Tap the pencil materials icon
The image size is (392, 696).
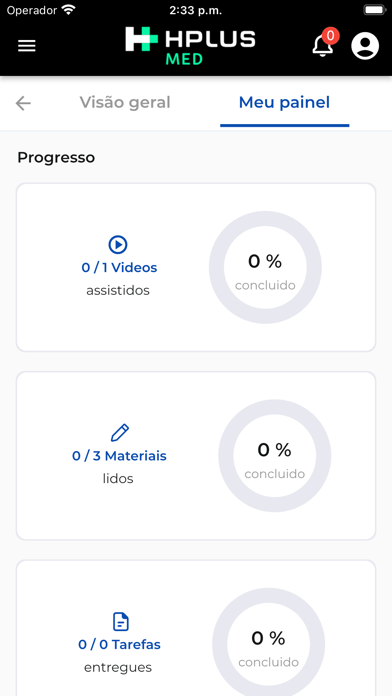[119, 433]
